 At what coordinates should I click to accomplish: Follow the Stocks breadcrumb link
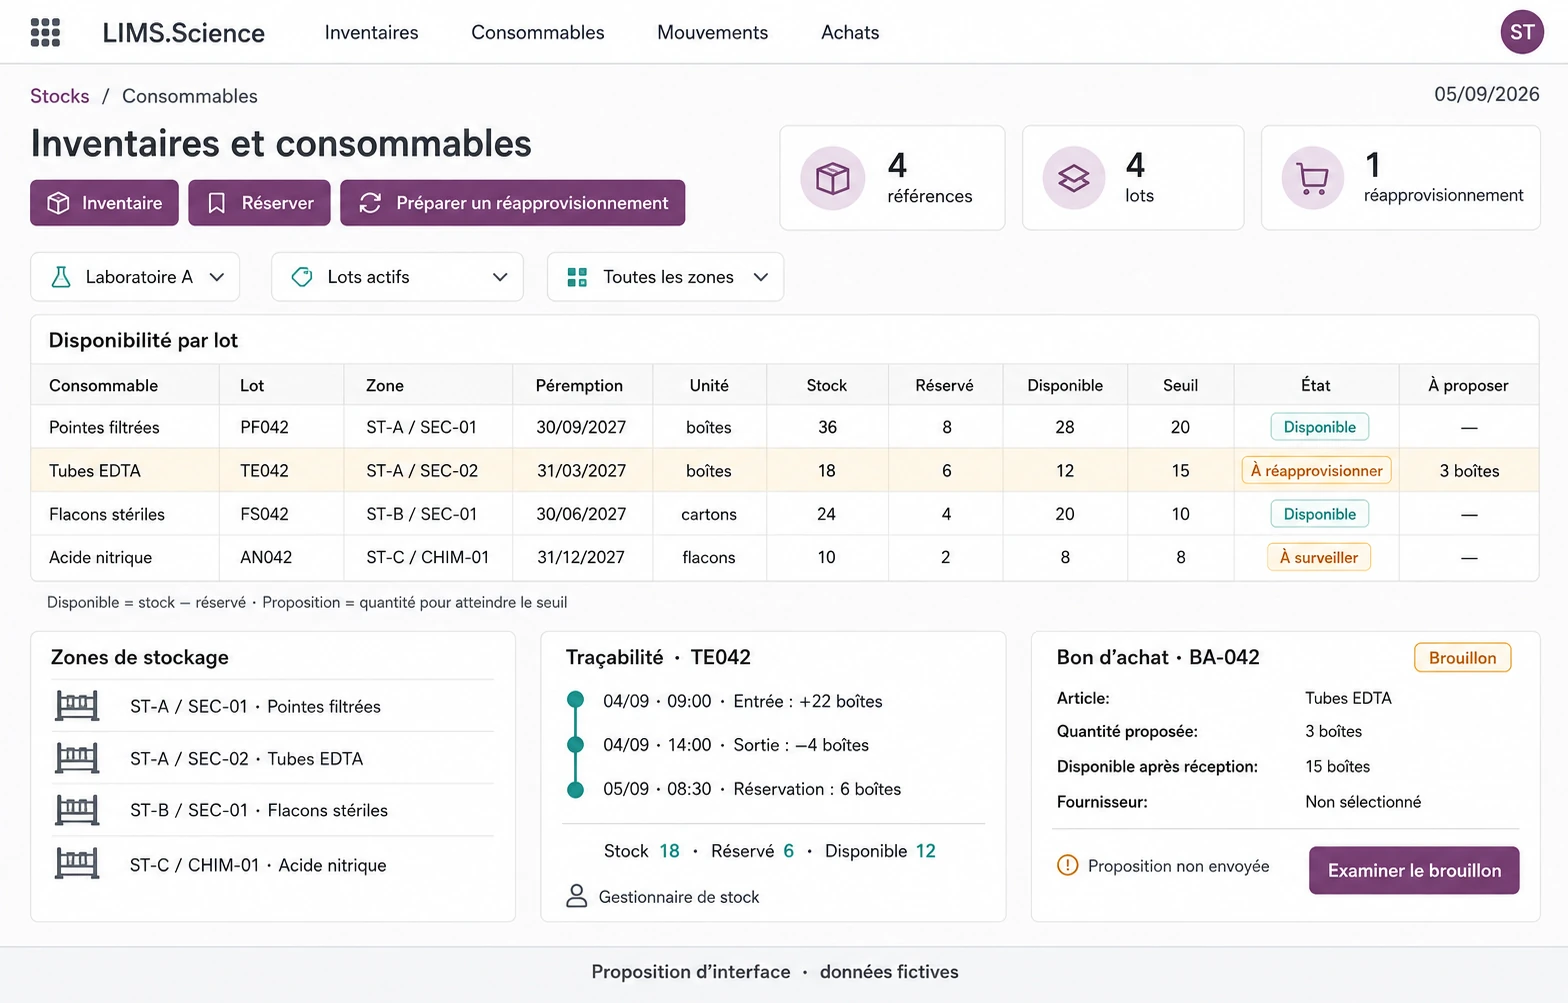tap(60, 96)
